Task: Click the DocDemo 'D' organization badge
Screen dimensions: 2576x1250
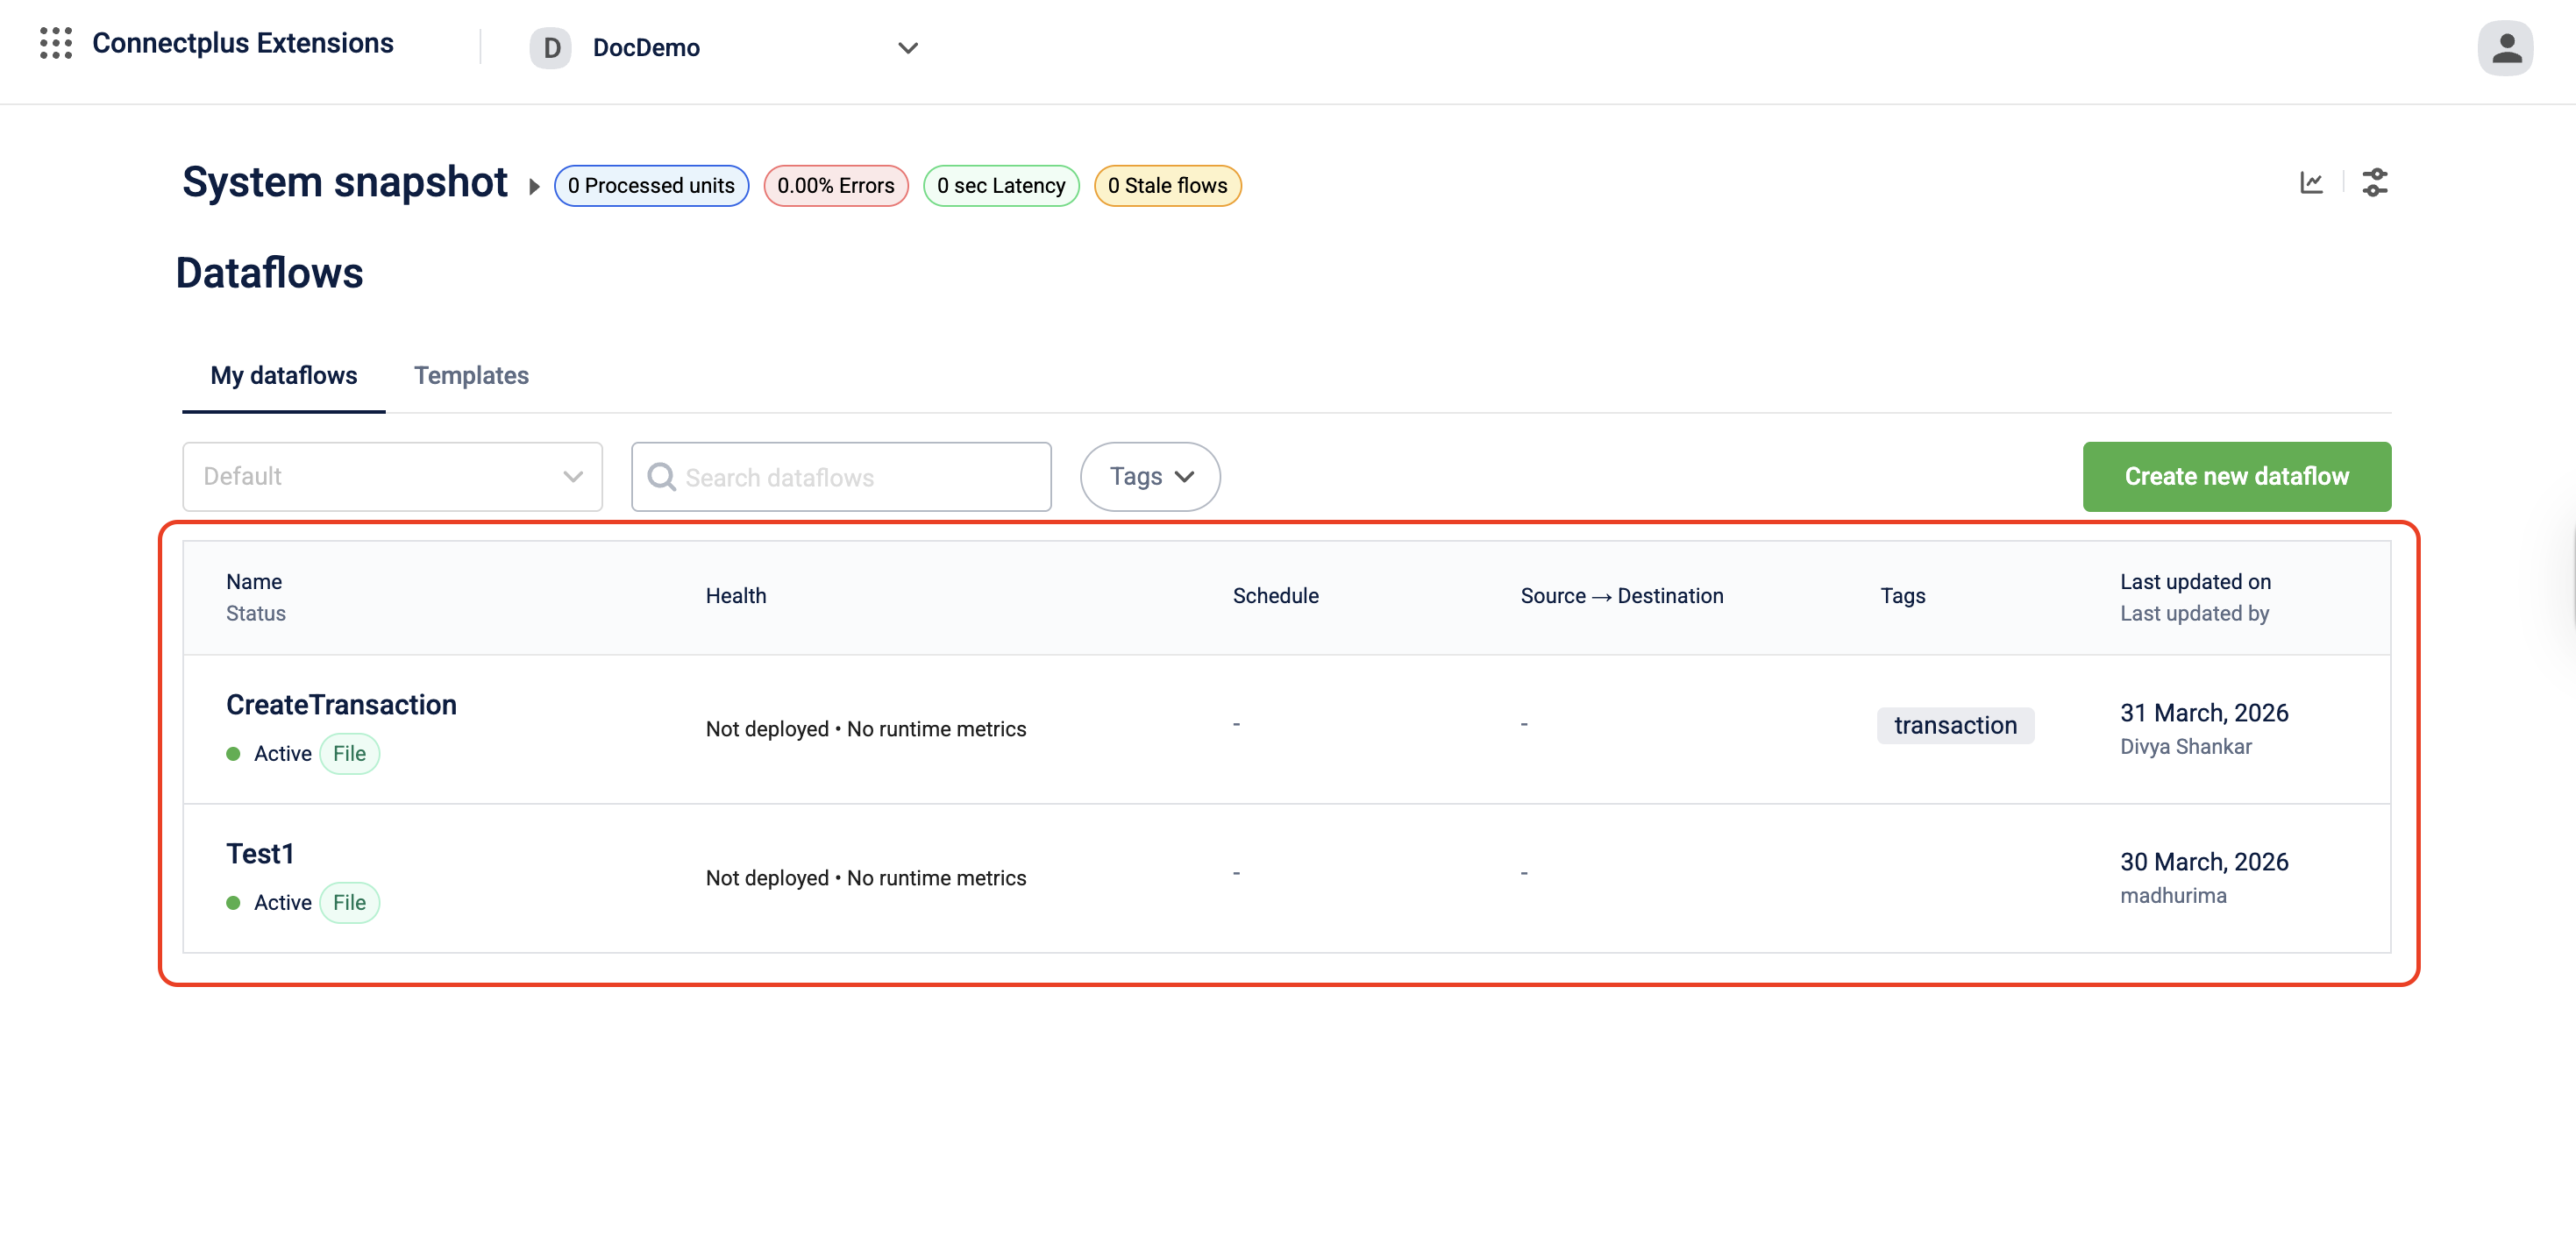Action: coord(550,48)
